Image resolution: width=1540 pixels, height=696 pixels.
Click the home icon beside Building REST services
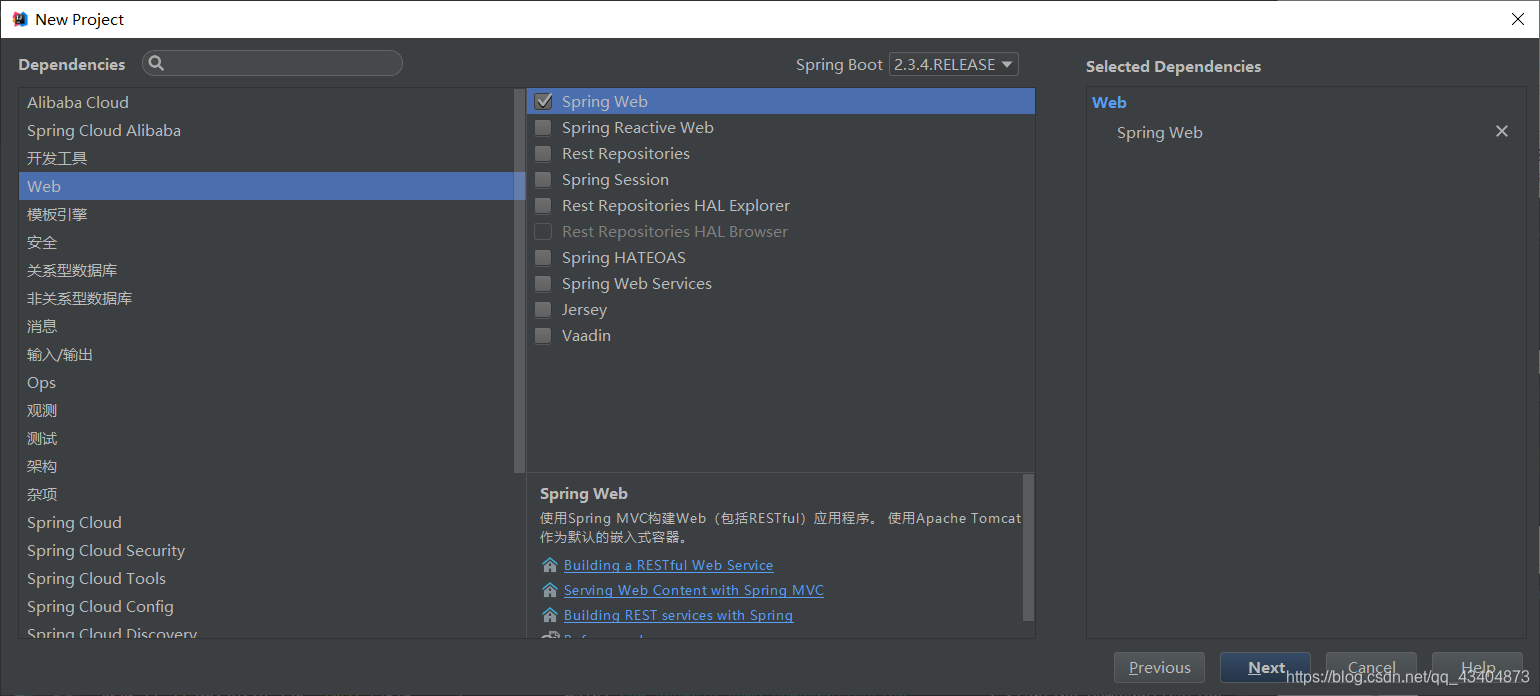549,615
